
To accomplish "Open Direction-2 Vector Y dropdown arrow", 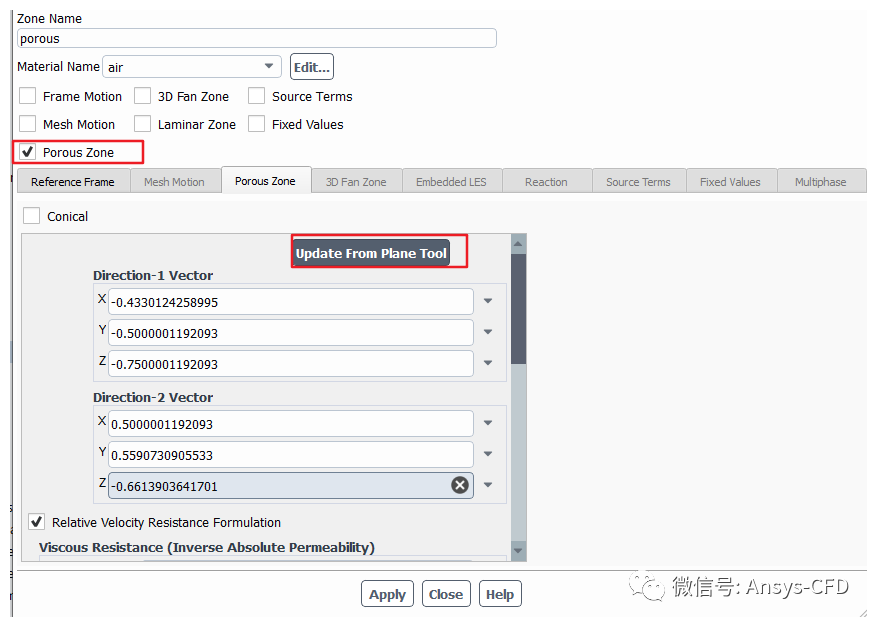I will coord(488,454).
